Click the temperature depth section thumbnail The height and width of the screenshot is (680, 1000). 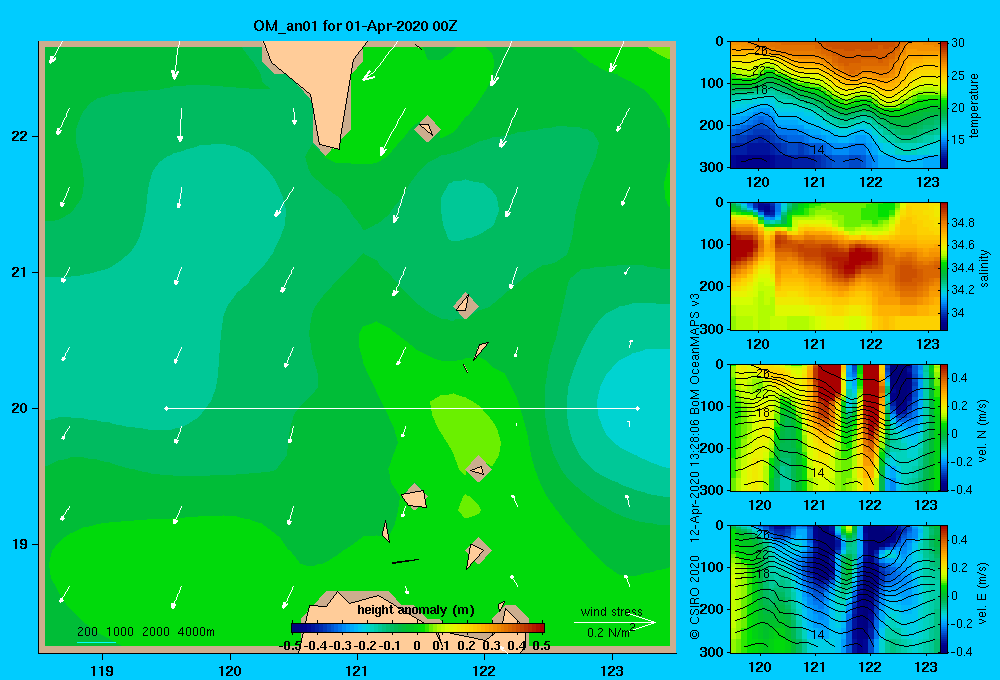[835, 105]
